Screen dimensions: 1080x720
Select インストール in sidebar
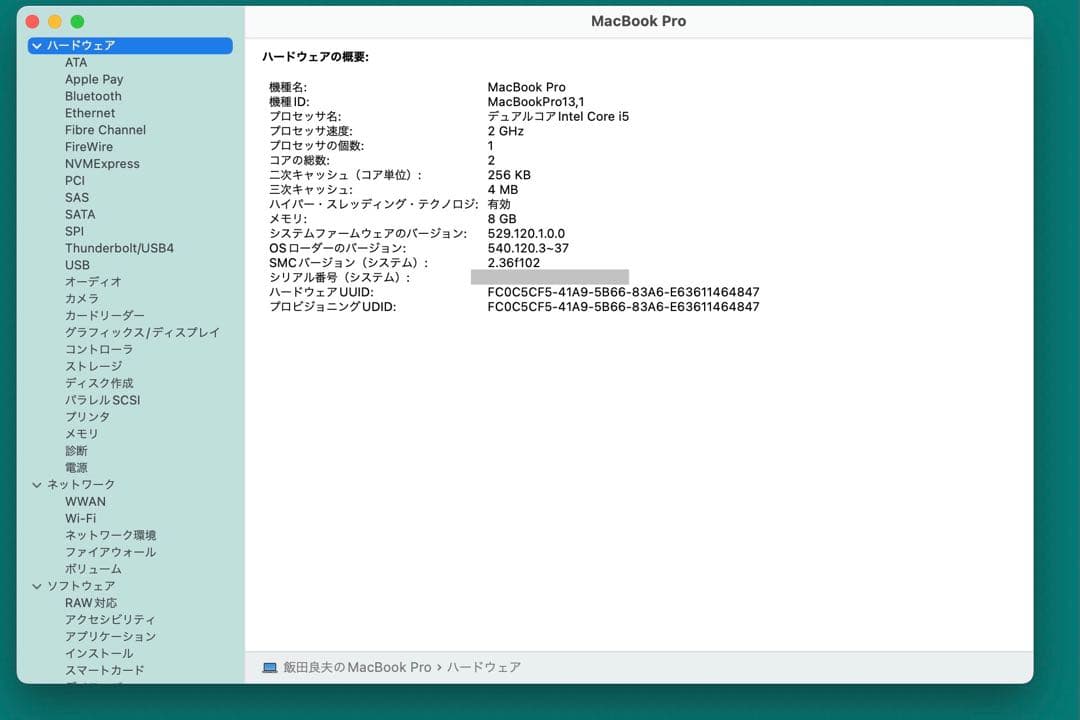tap(99, 654)
